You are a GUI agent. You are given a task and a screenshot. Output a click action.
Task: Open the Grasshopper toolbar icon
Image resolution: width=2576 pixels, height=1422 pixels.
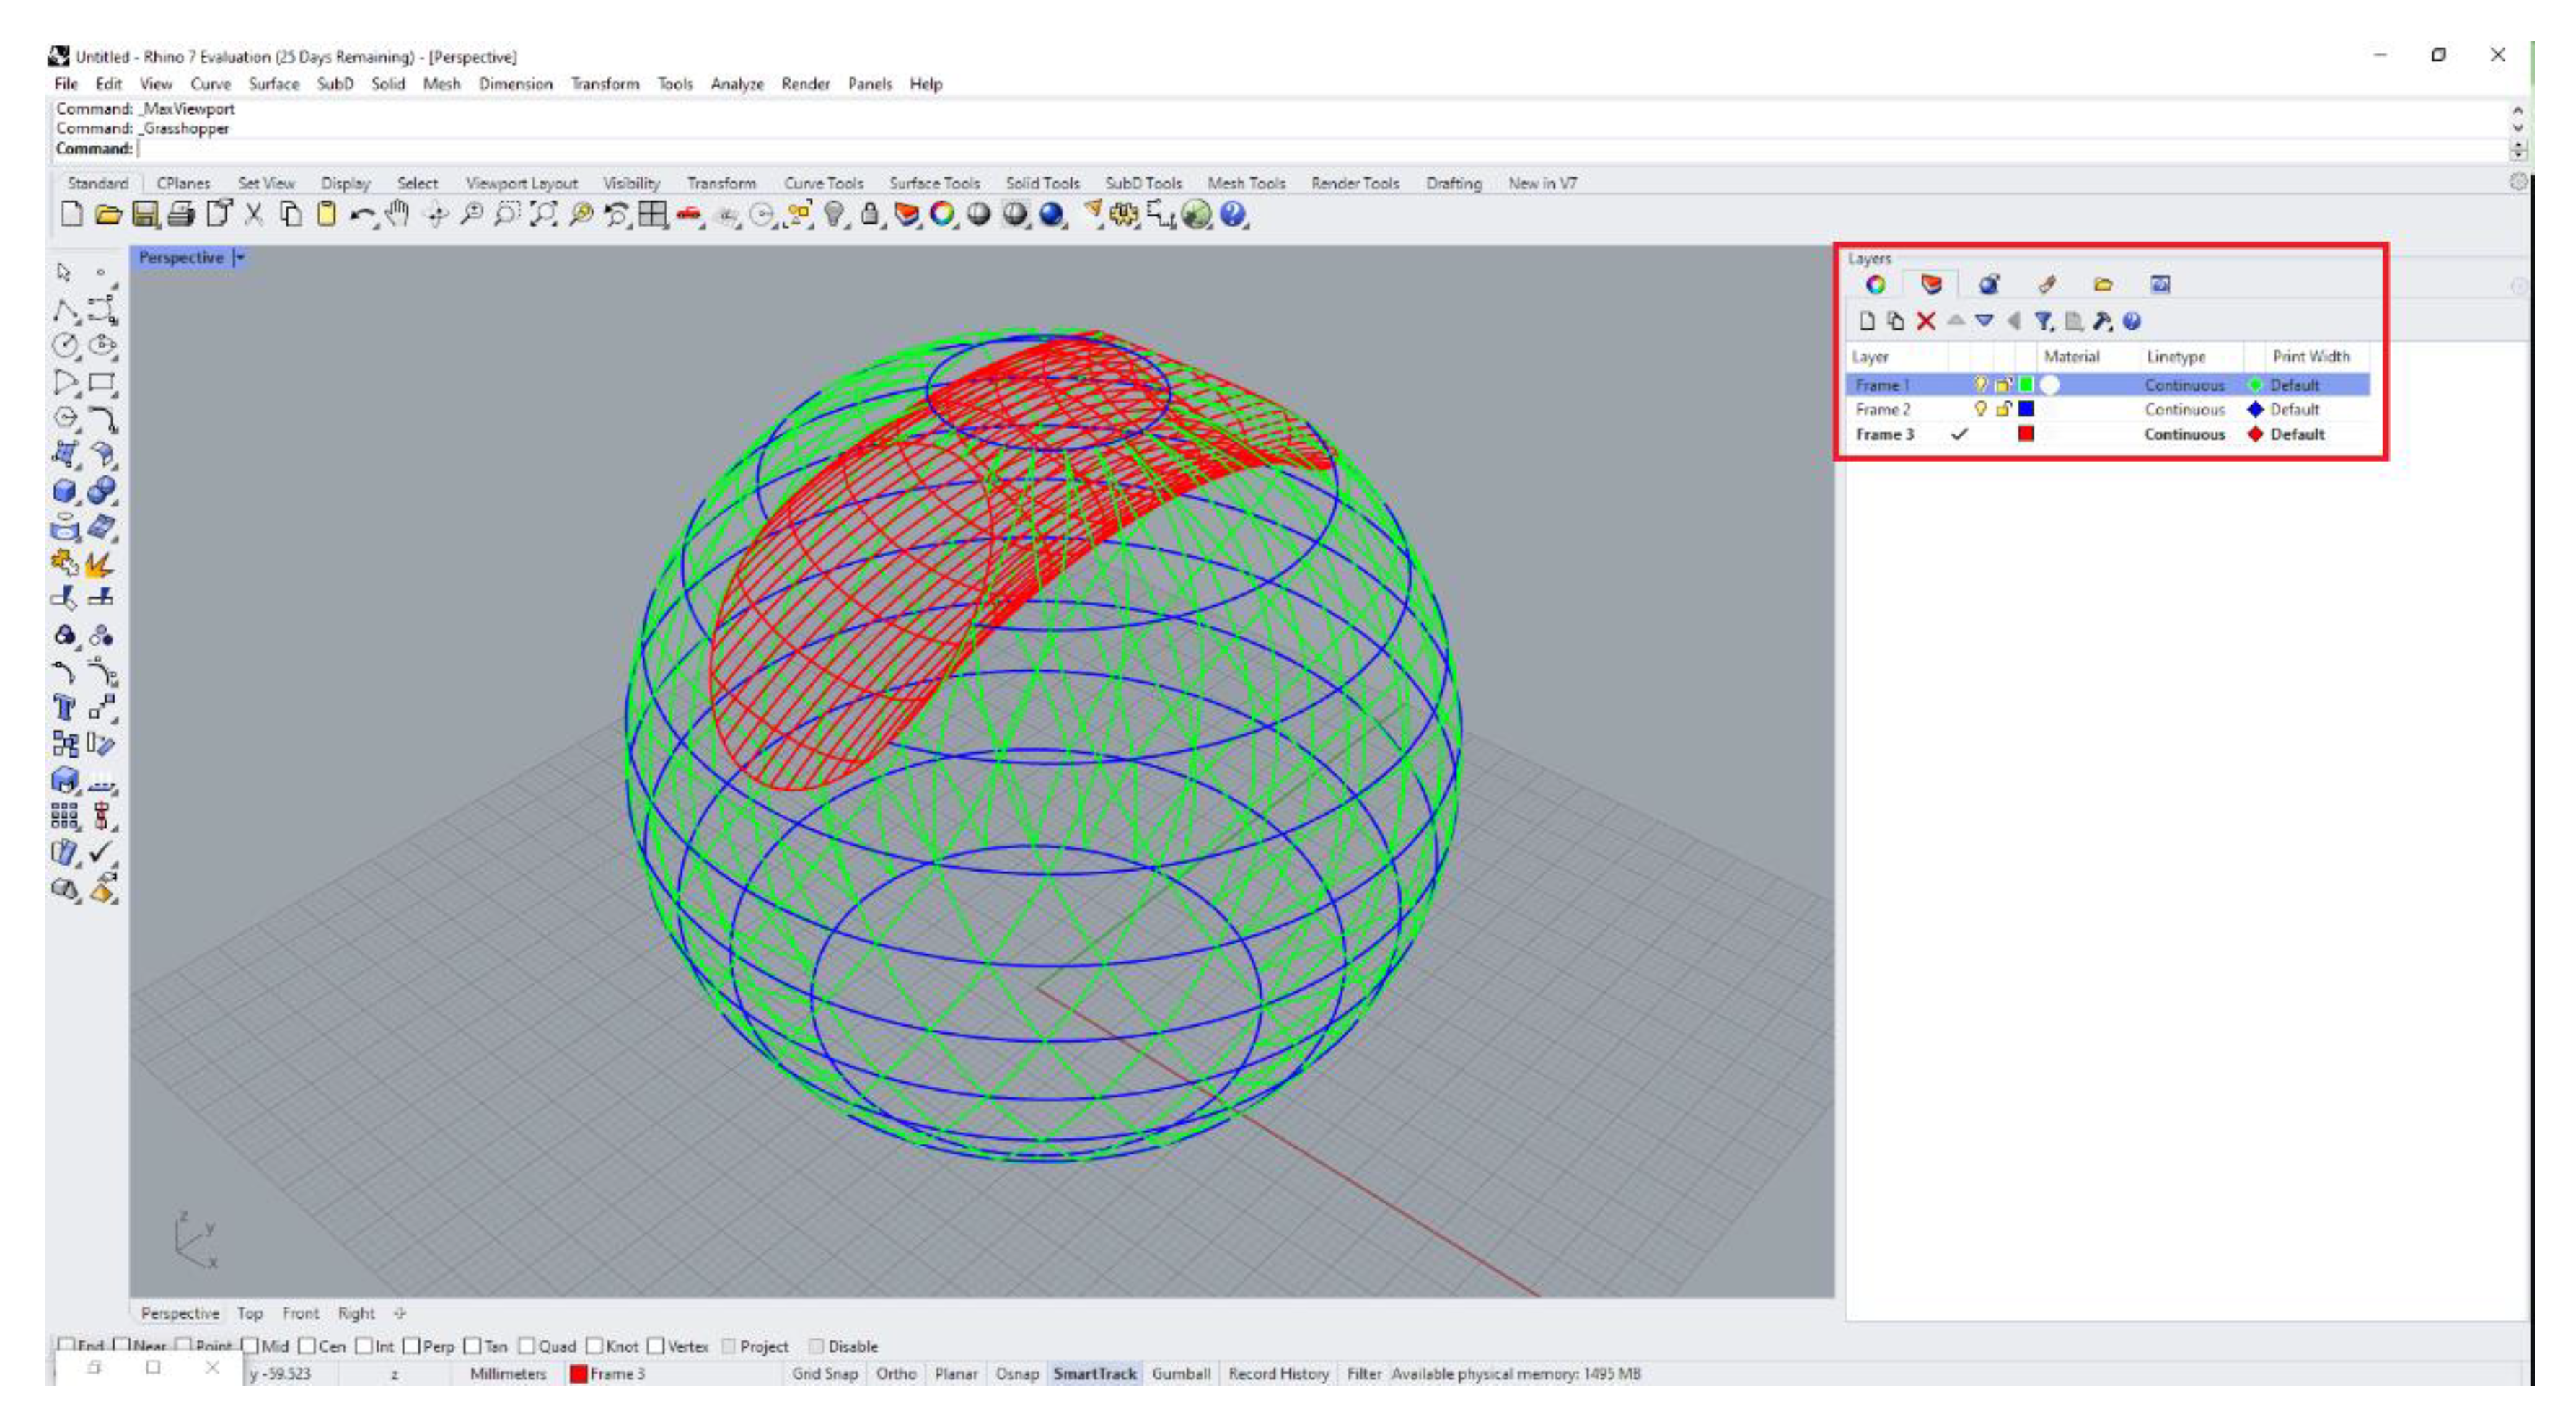click(x=1196, y=214)
